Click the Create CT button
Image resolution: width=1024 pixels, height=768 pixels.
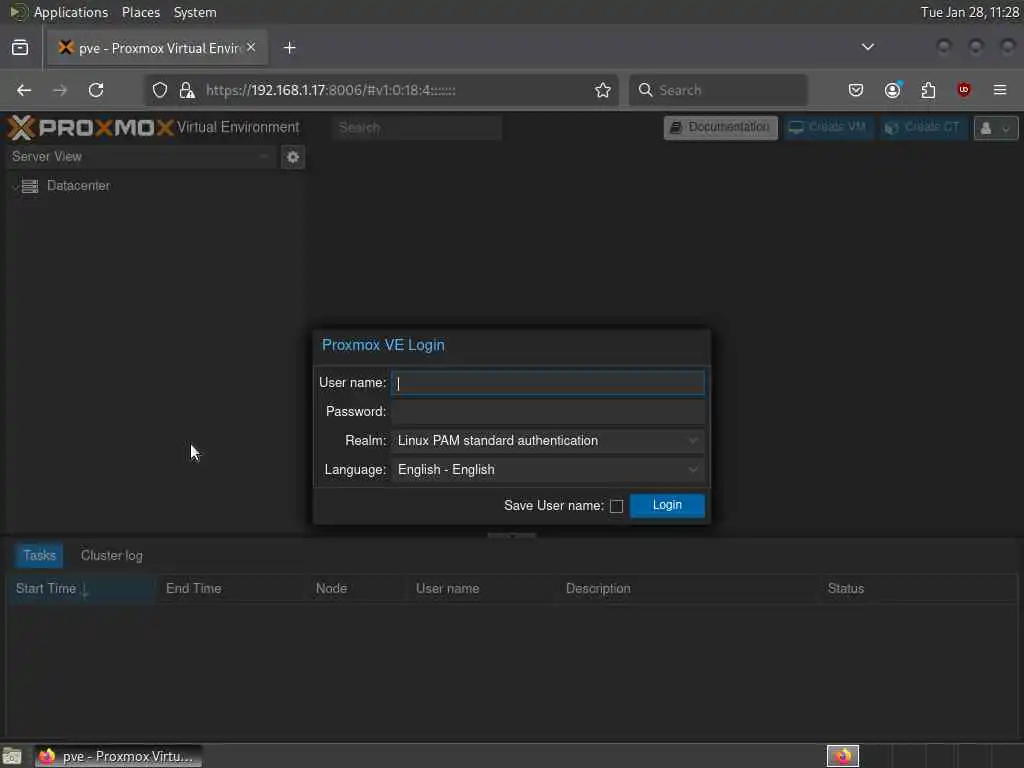point(923,127)
